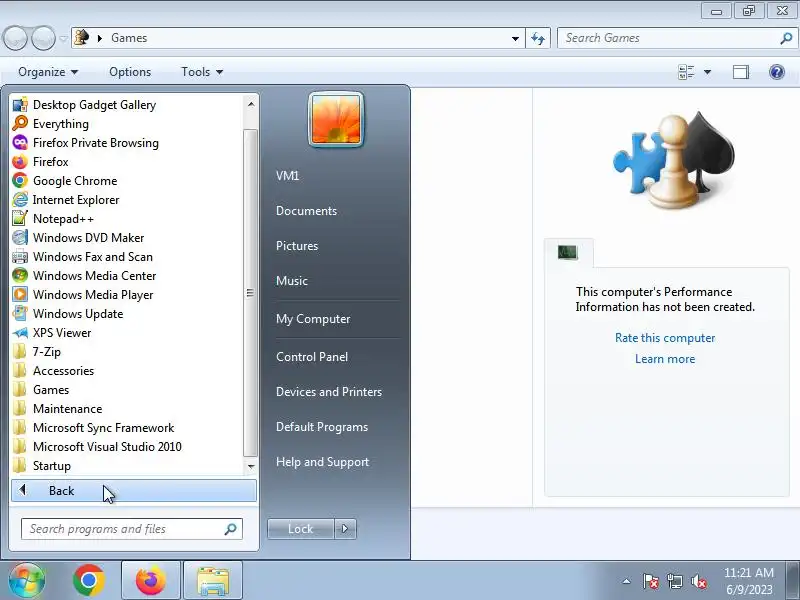Click the user account picture
800x600 pixels.
click(336, 120)
